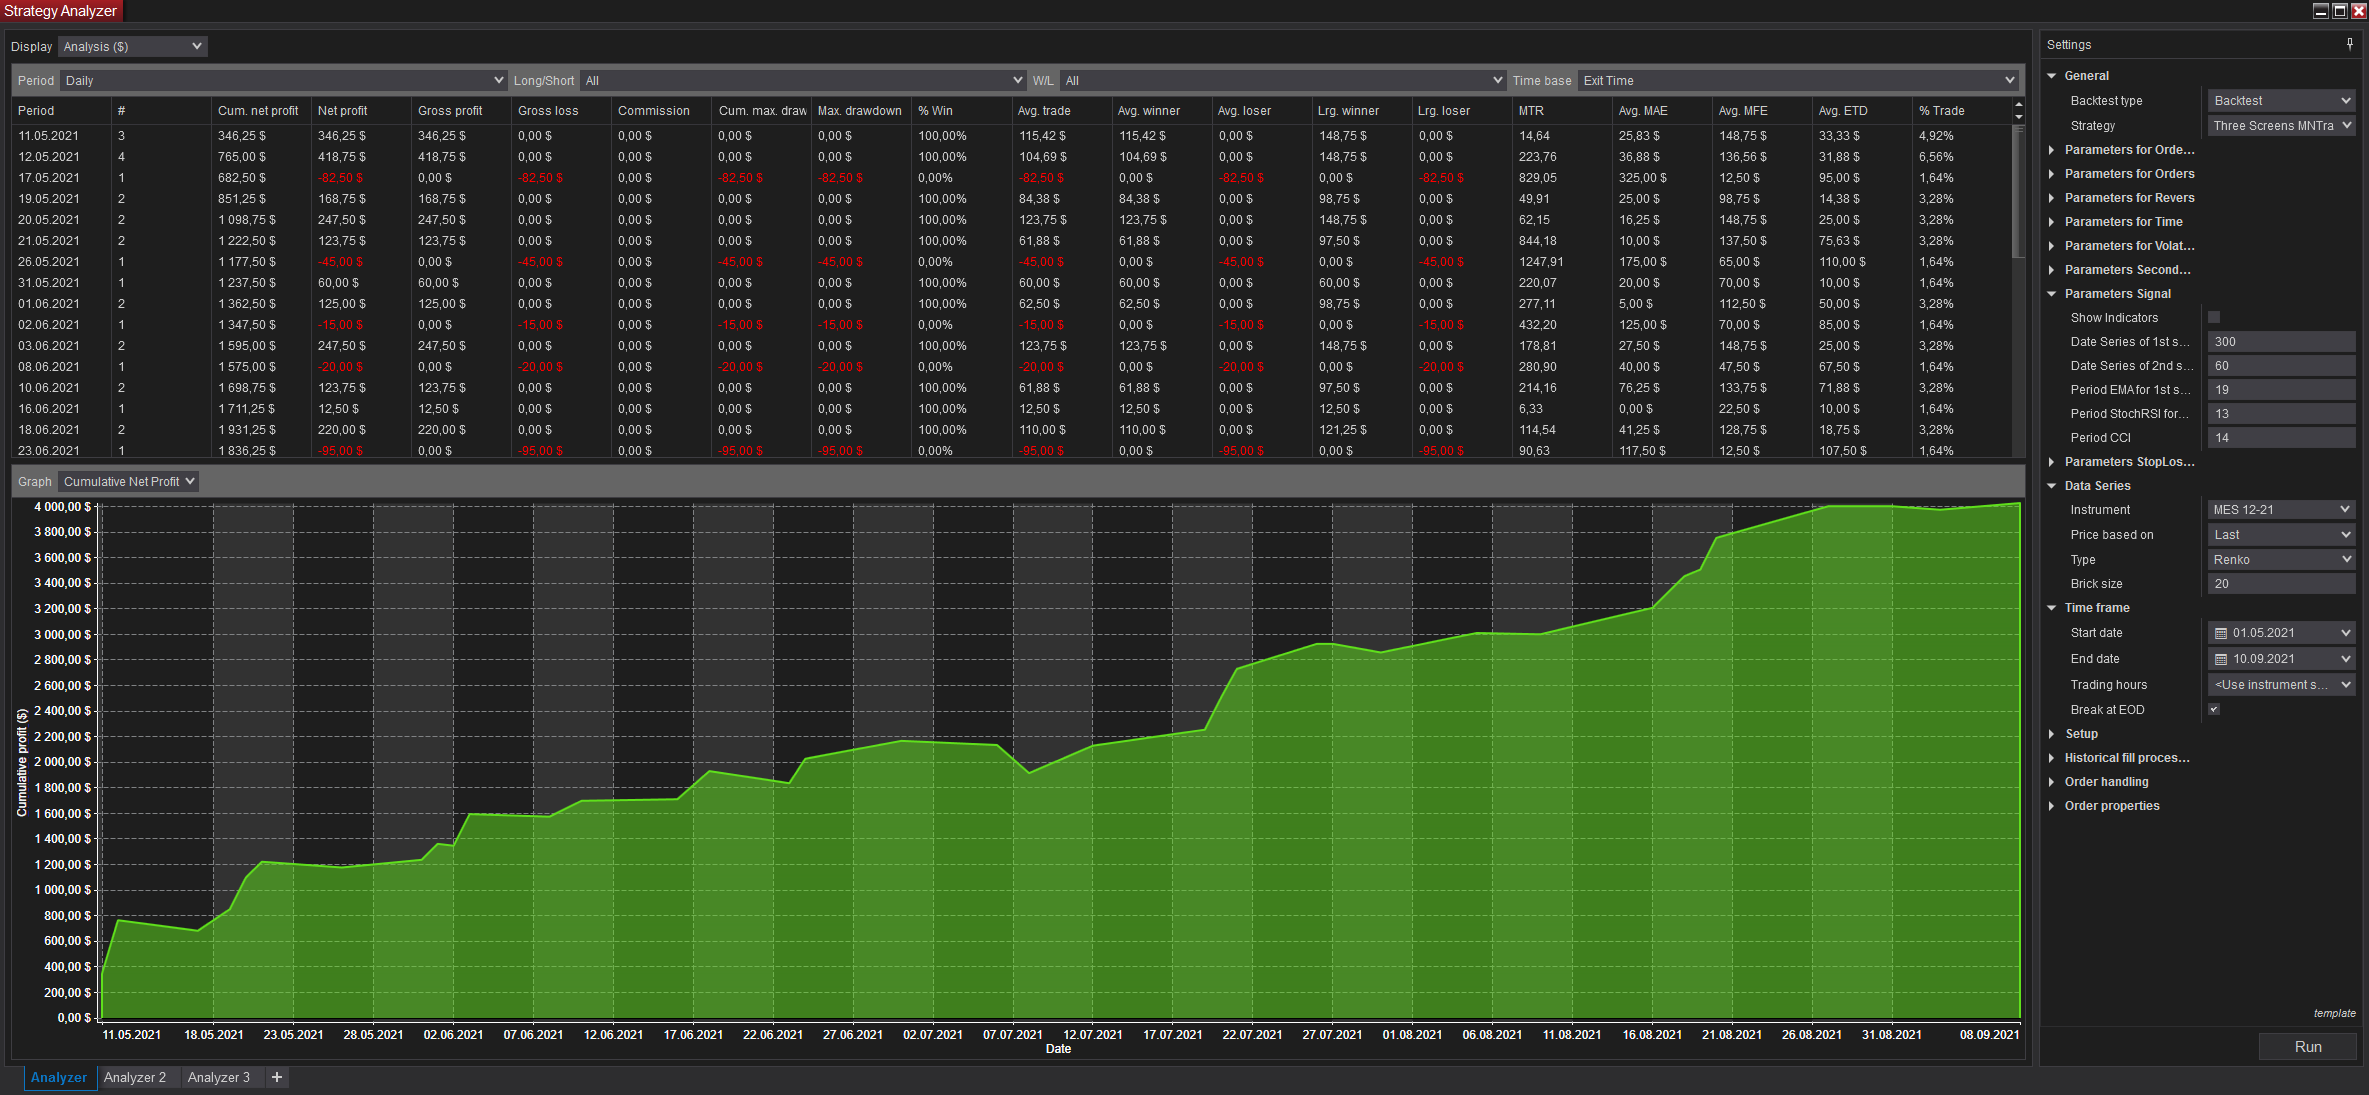This screenshot has width=2369, height=1095.
Task: Select the 26.05.2021 period row
Action: [1010, 261]
